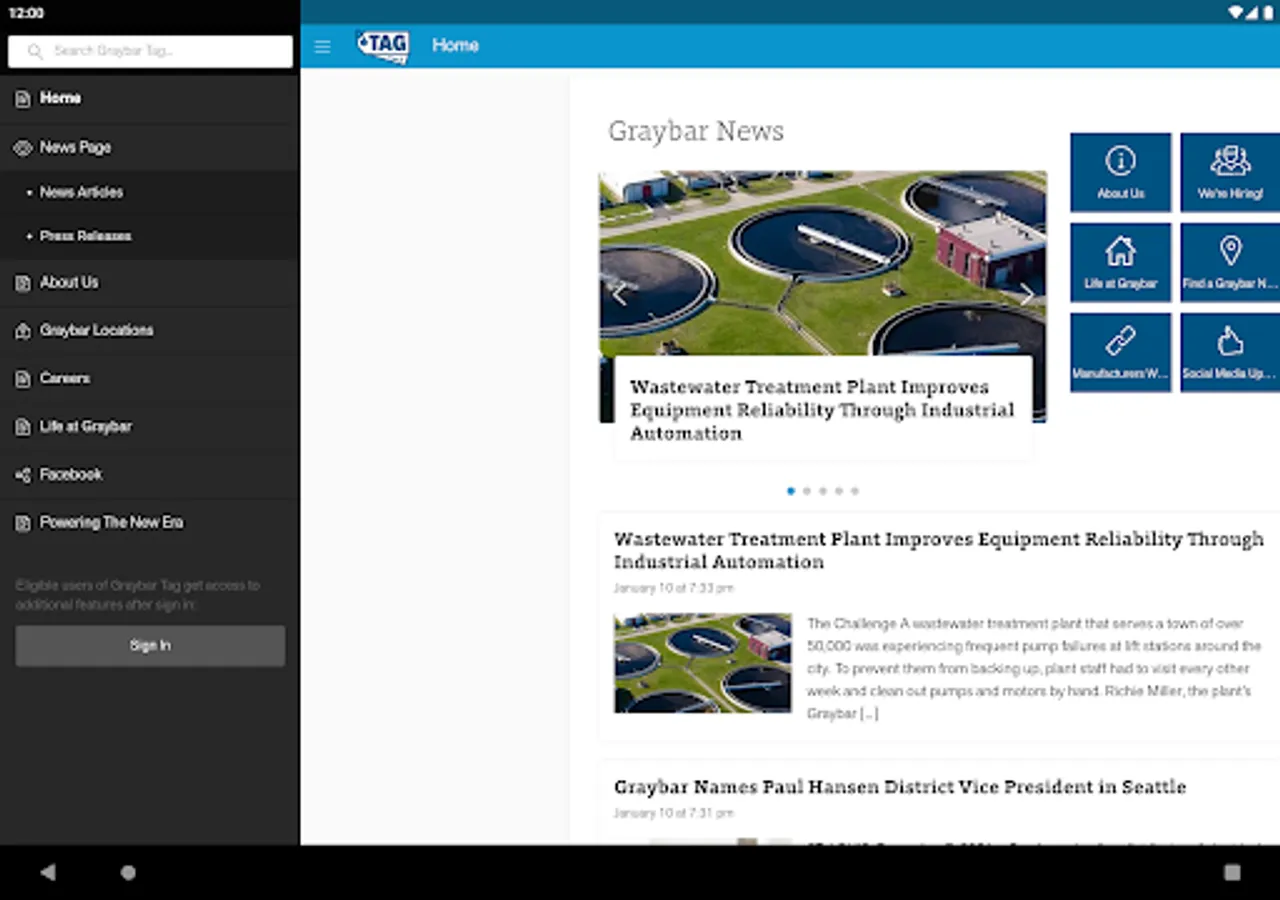Select the third carousel page dot
1280x900 pixels.
(x=823, y=491)
